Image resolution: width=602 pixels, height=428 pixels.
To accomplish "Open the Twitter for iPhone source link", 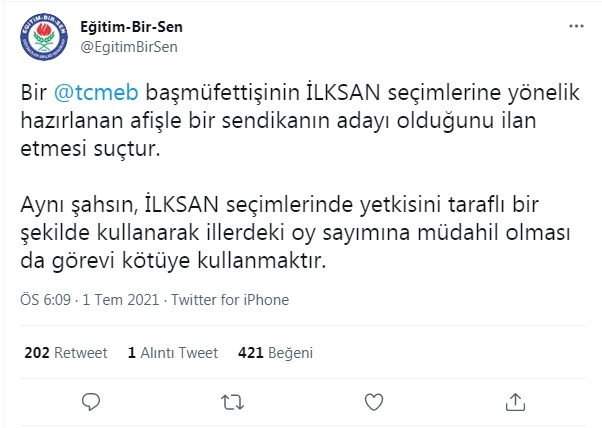I will pyautogui.click(x=231, y=300).
